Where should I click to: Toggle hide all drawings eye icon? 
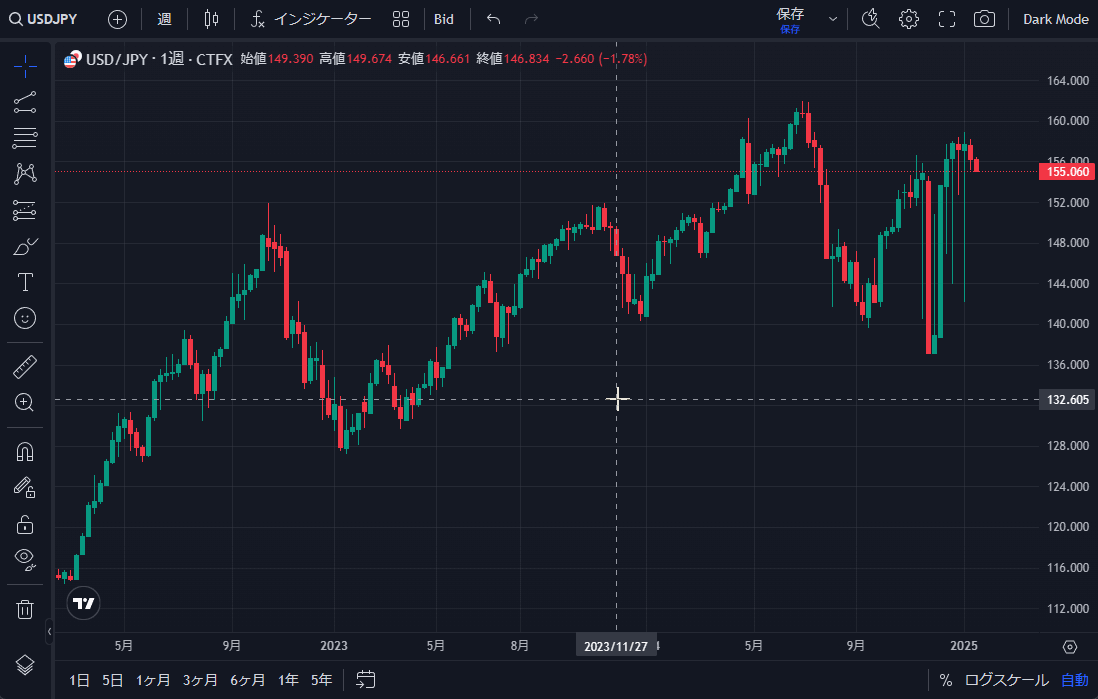click(x=25, y=560)
